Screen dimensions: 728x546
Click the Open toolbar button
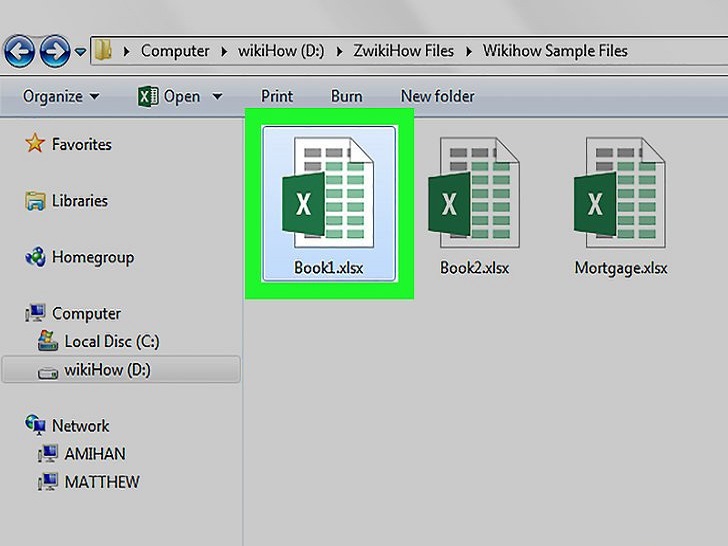pyautogui.click(x=182, y=97)
